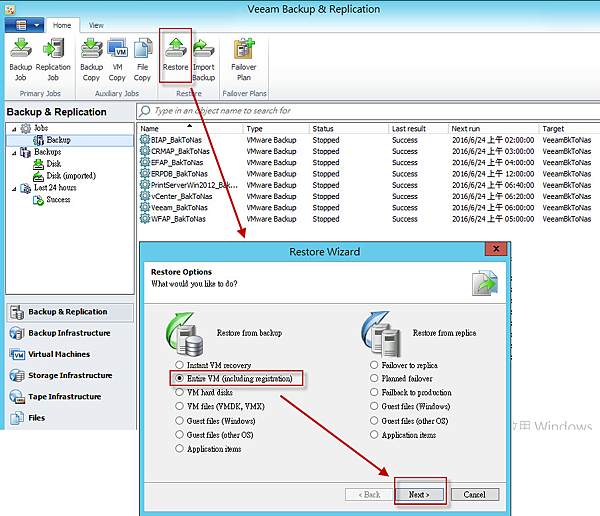
Task: Choose VM hard disks restore option
Action: click(179, 392)
